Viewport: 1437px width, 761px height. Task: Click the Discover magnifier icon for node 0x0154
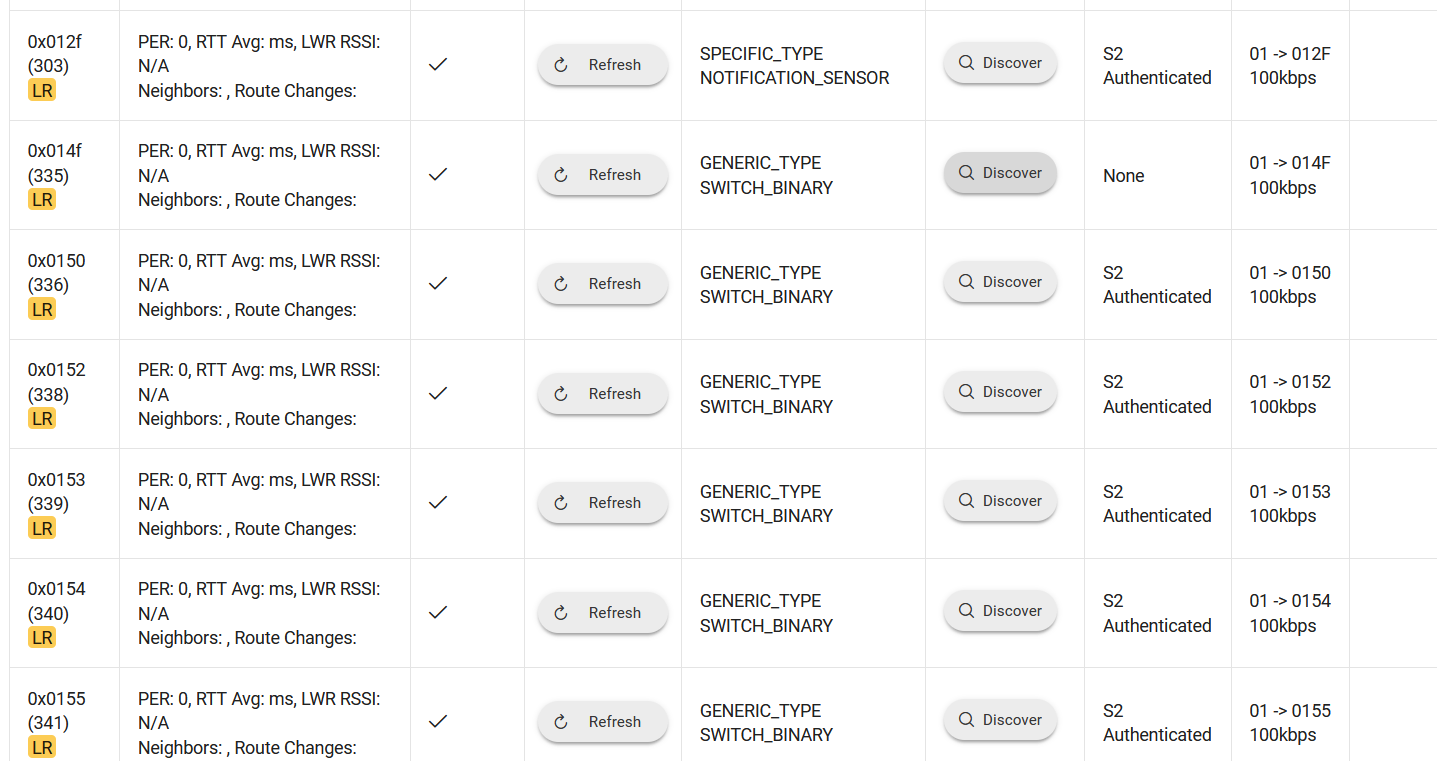coord(966,610)
